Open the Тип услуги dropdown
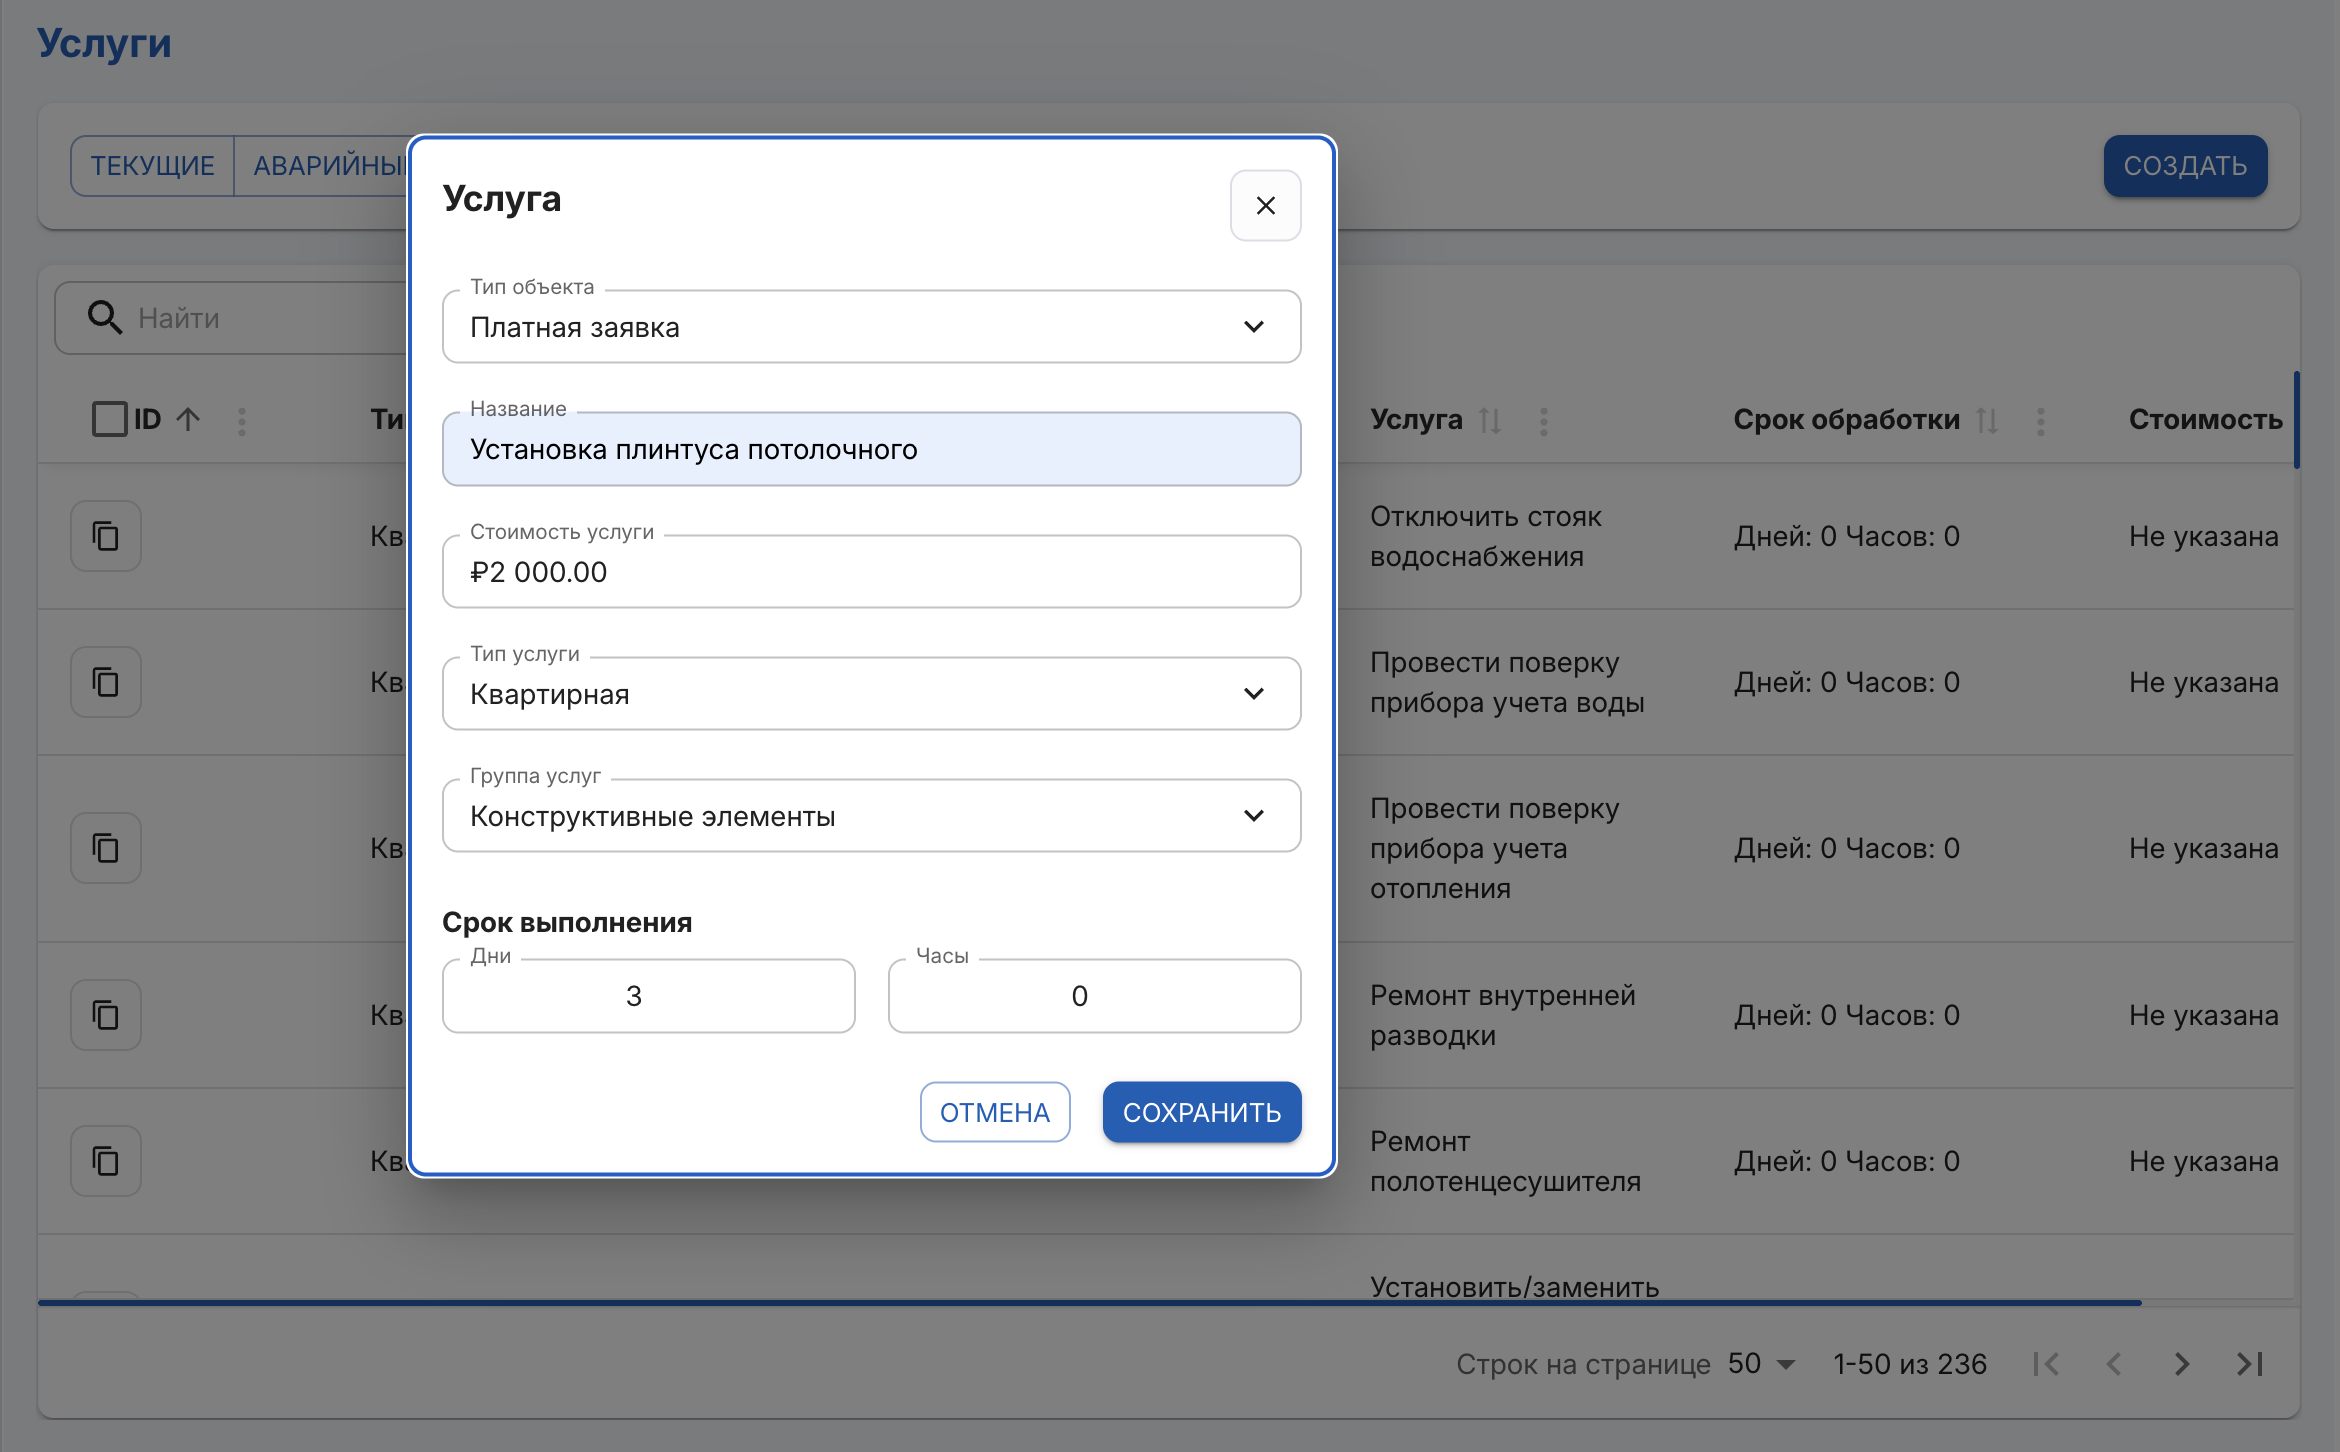 871,693
